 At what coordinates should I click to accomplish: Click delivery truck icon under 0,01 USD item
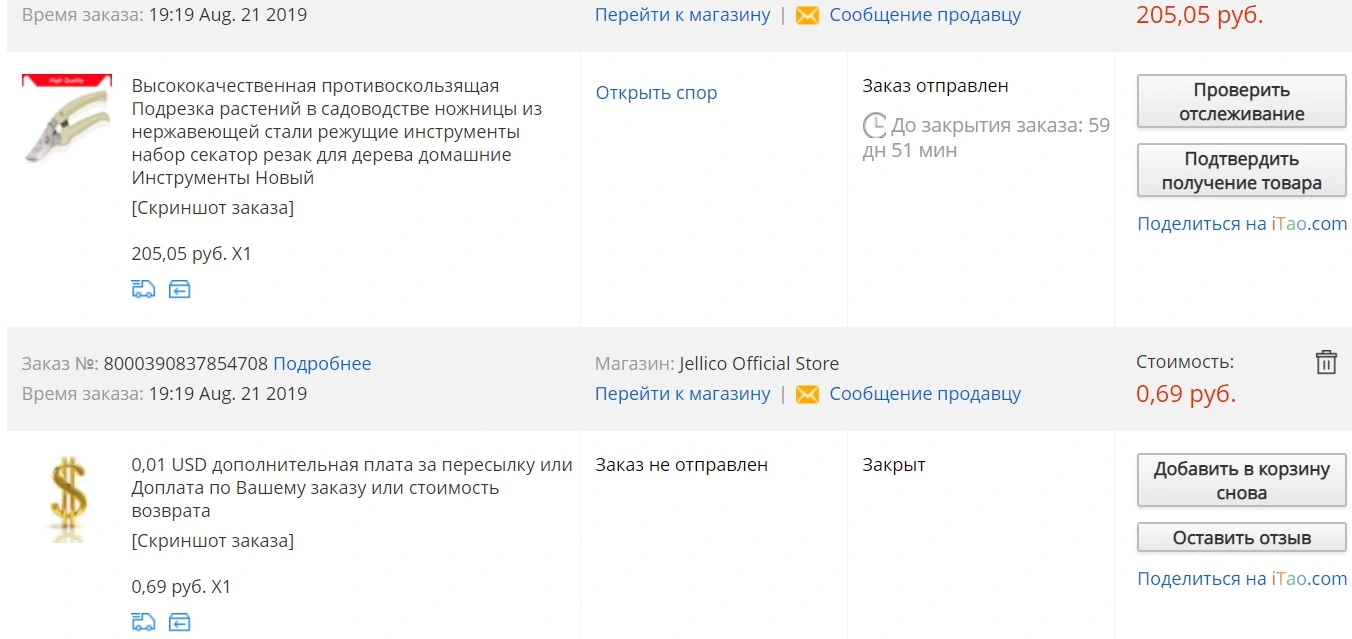tap(144, 622)
